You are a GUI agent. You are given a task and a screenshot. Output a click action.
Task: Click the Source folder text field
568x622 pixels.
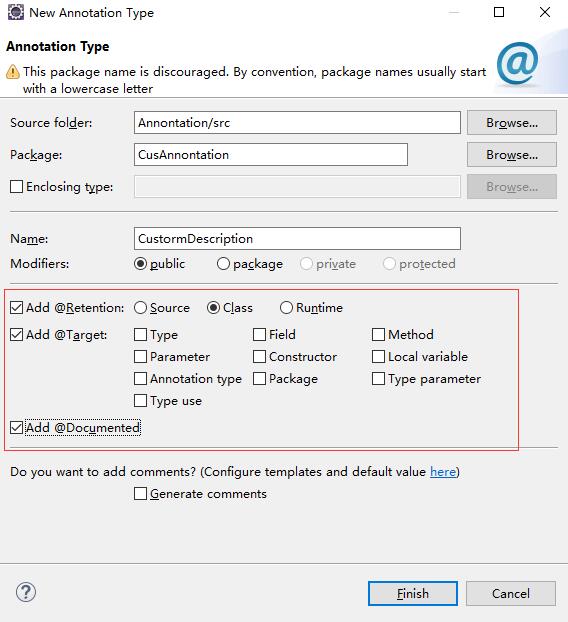[297, 123]
